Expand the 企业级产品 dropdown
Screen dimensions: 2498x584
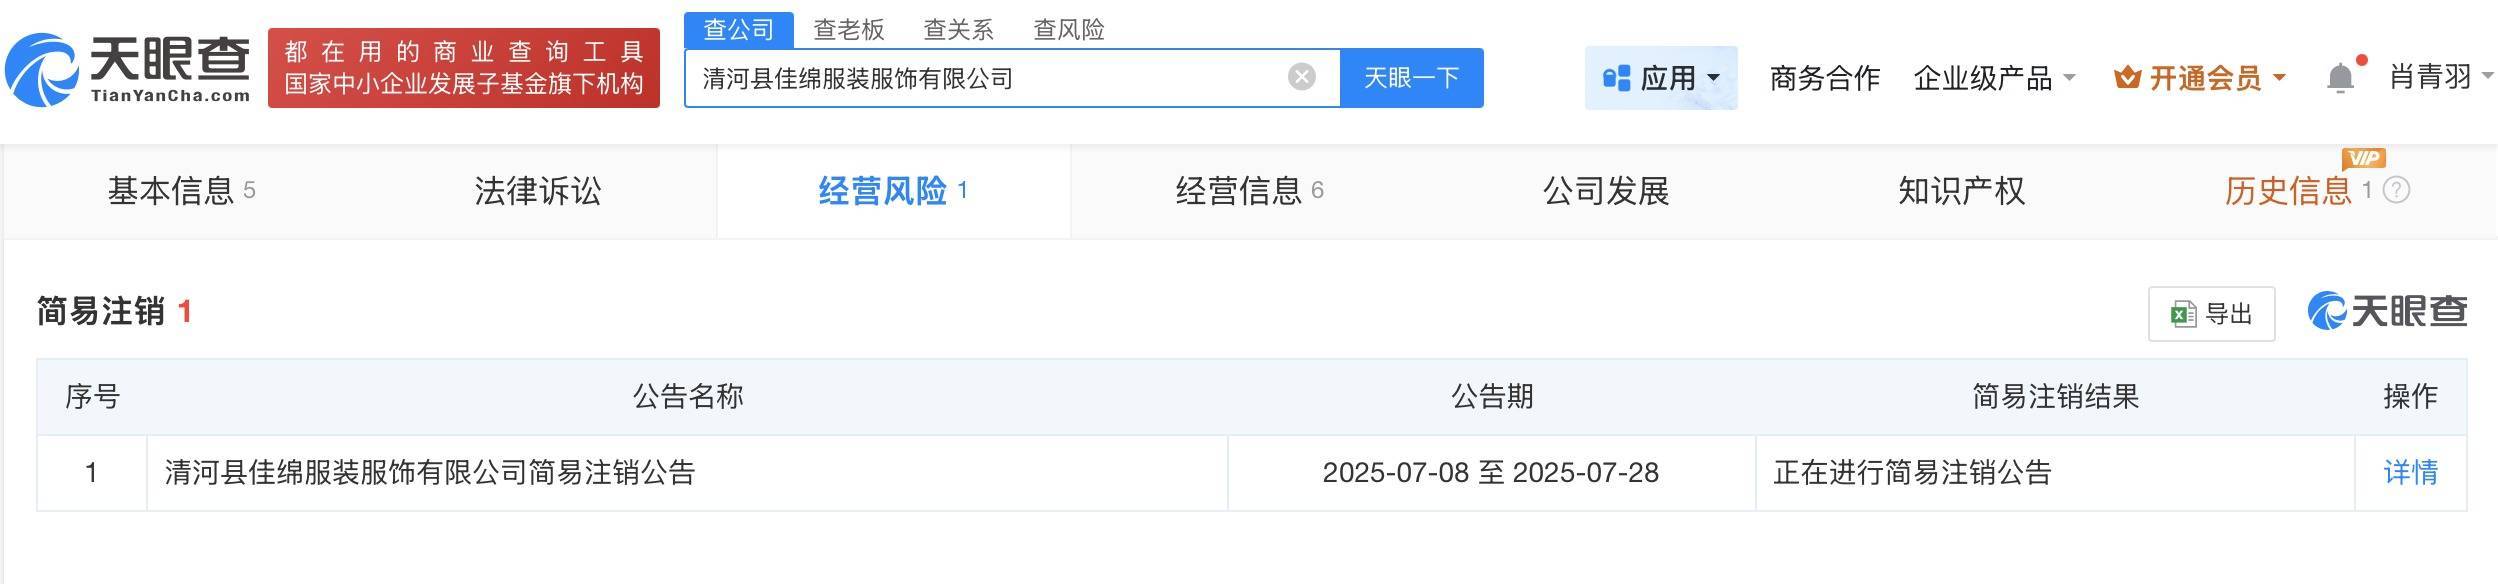point(1994,77)
